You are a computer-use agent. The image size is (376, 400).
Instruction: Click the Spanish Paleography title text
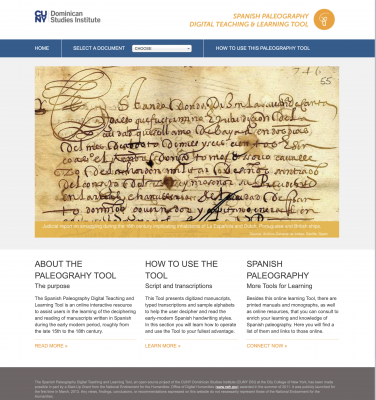coord(271,16)
